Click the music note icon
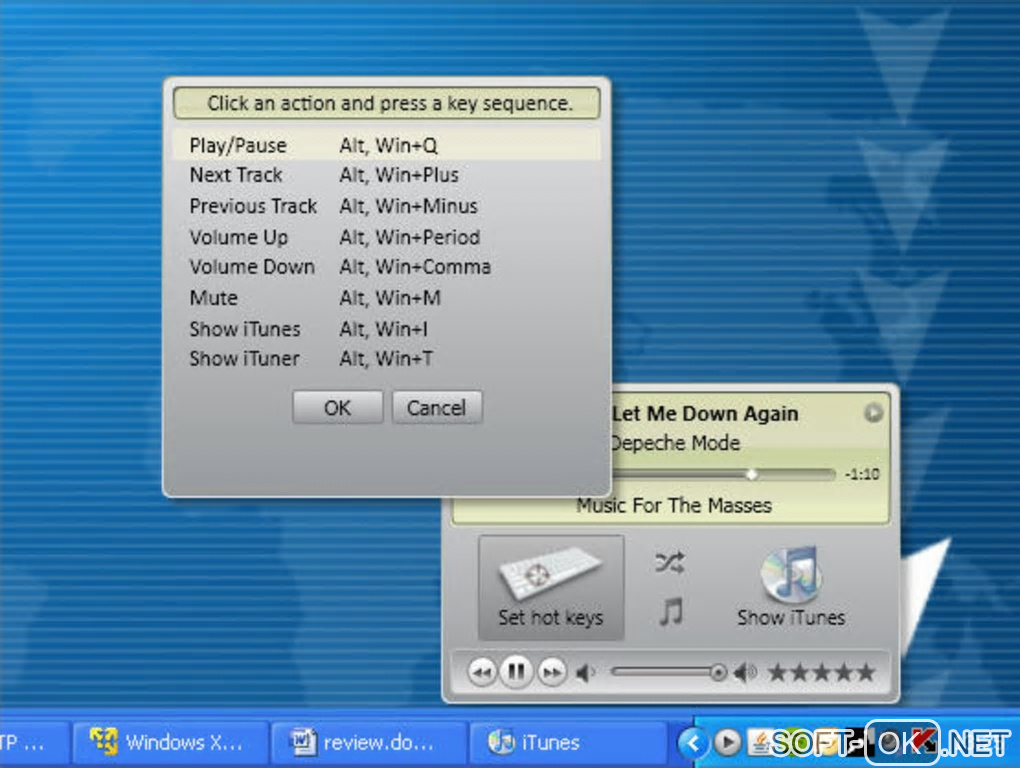The width and height of the screenshot is (1020, 768). (671, 611)
